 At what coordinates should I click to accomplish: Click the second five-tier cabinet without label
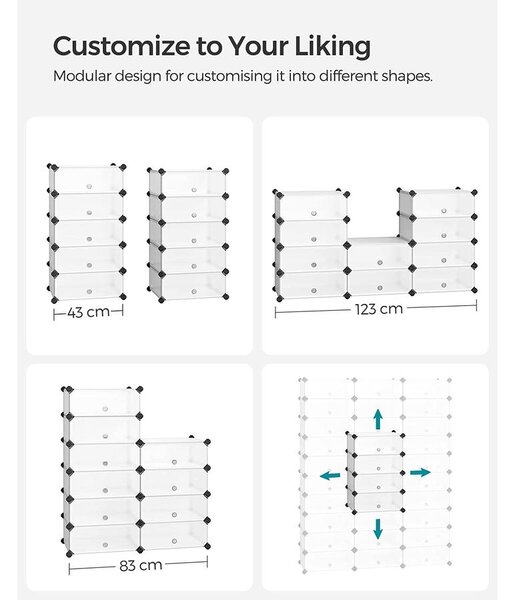(188, 235)
